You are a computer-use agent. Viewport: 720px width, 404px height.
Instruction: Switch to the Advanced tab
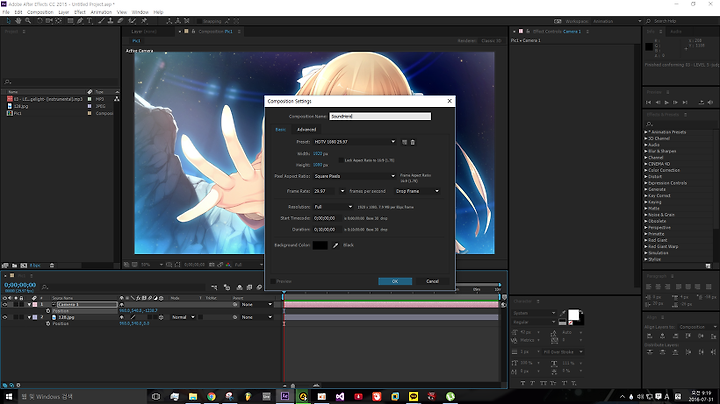point(306,129)
